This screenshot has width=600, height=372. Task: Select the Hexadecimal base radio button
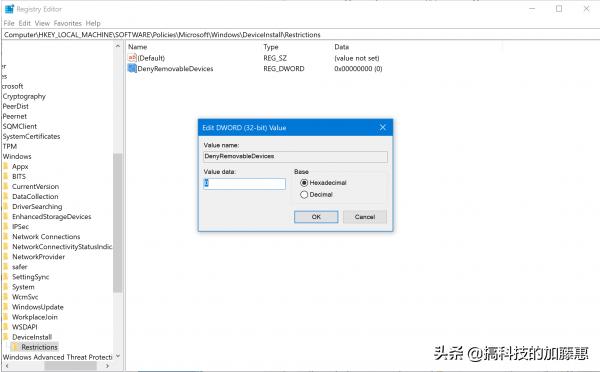304,183
